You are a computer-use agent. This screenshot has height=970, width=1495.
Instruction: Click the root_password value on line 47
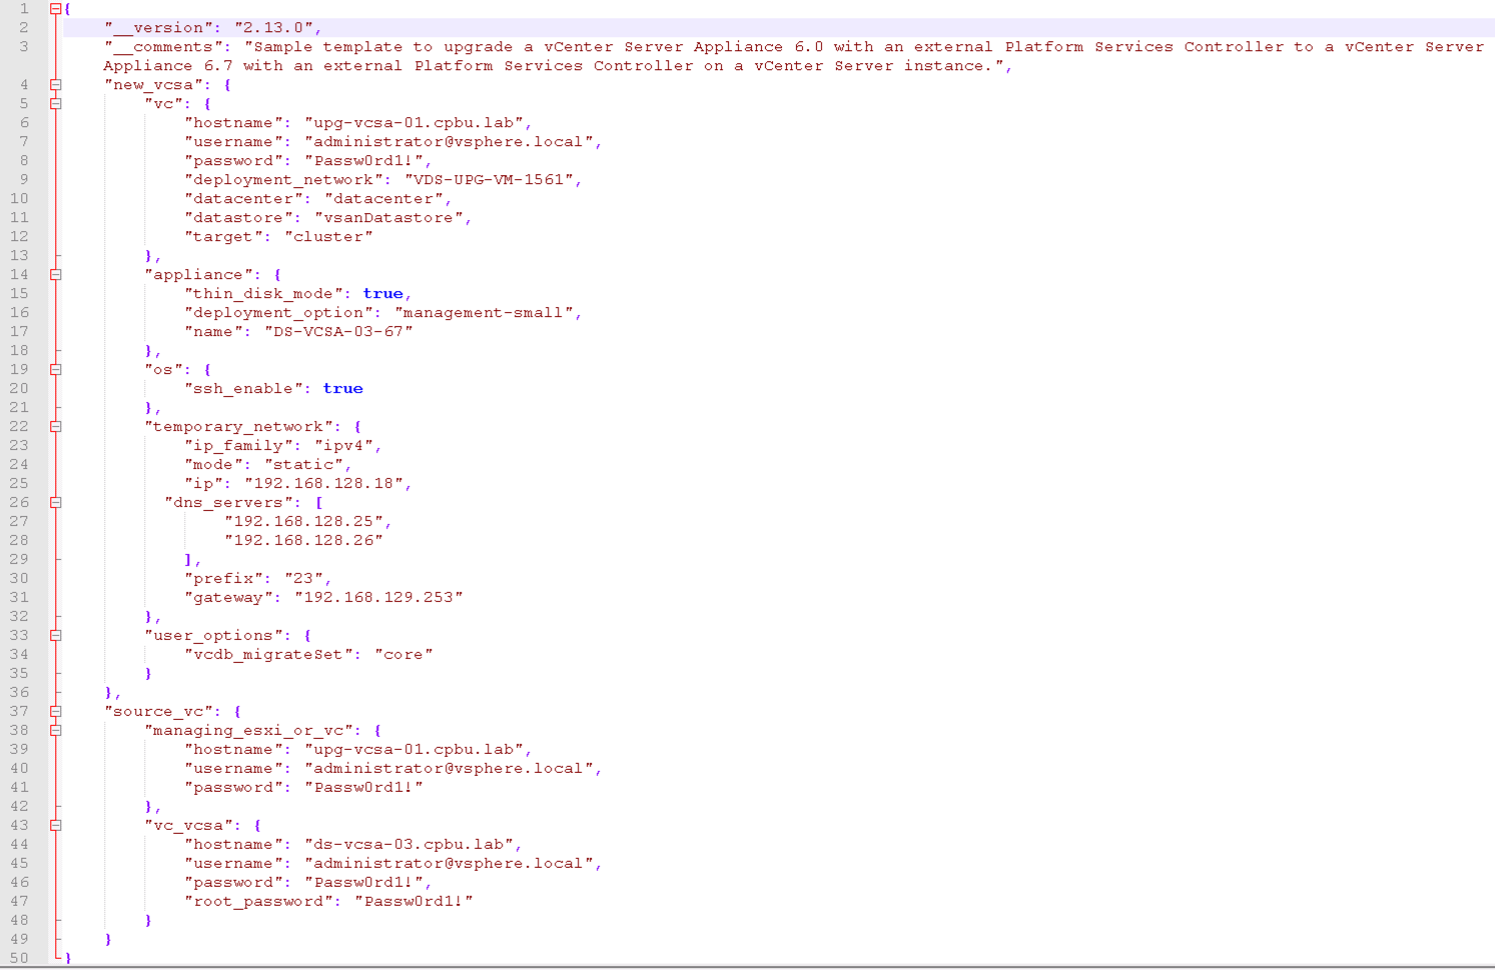pyautogui.click(x=414, y=902)
